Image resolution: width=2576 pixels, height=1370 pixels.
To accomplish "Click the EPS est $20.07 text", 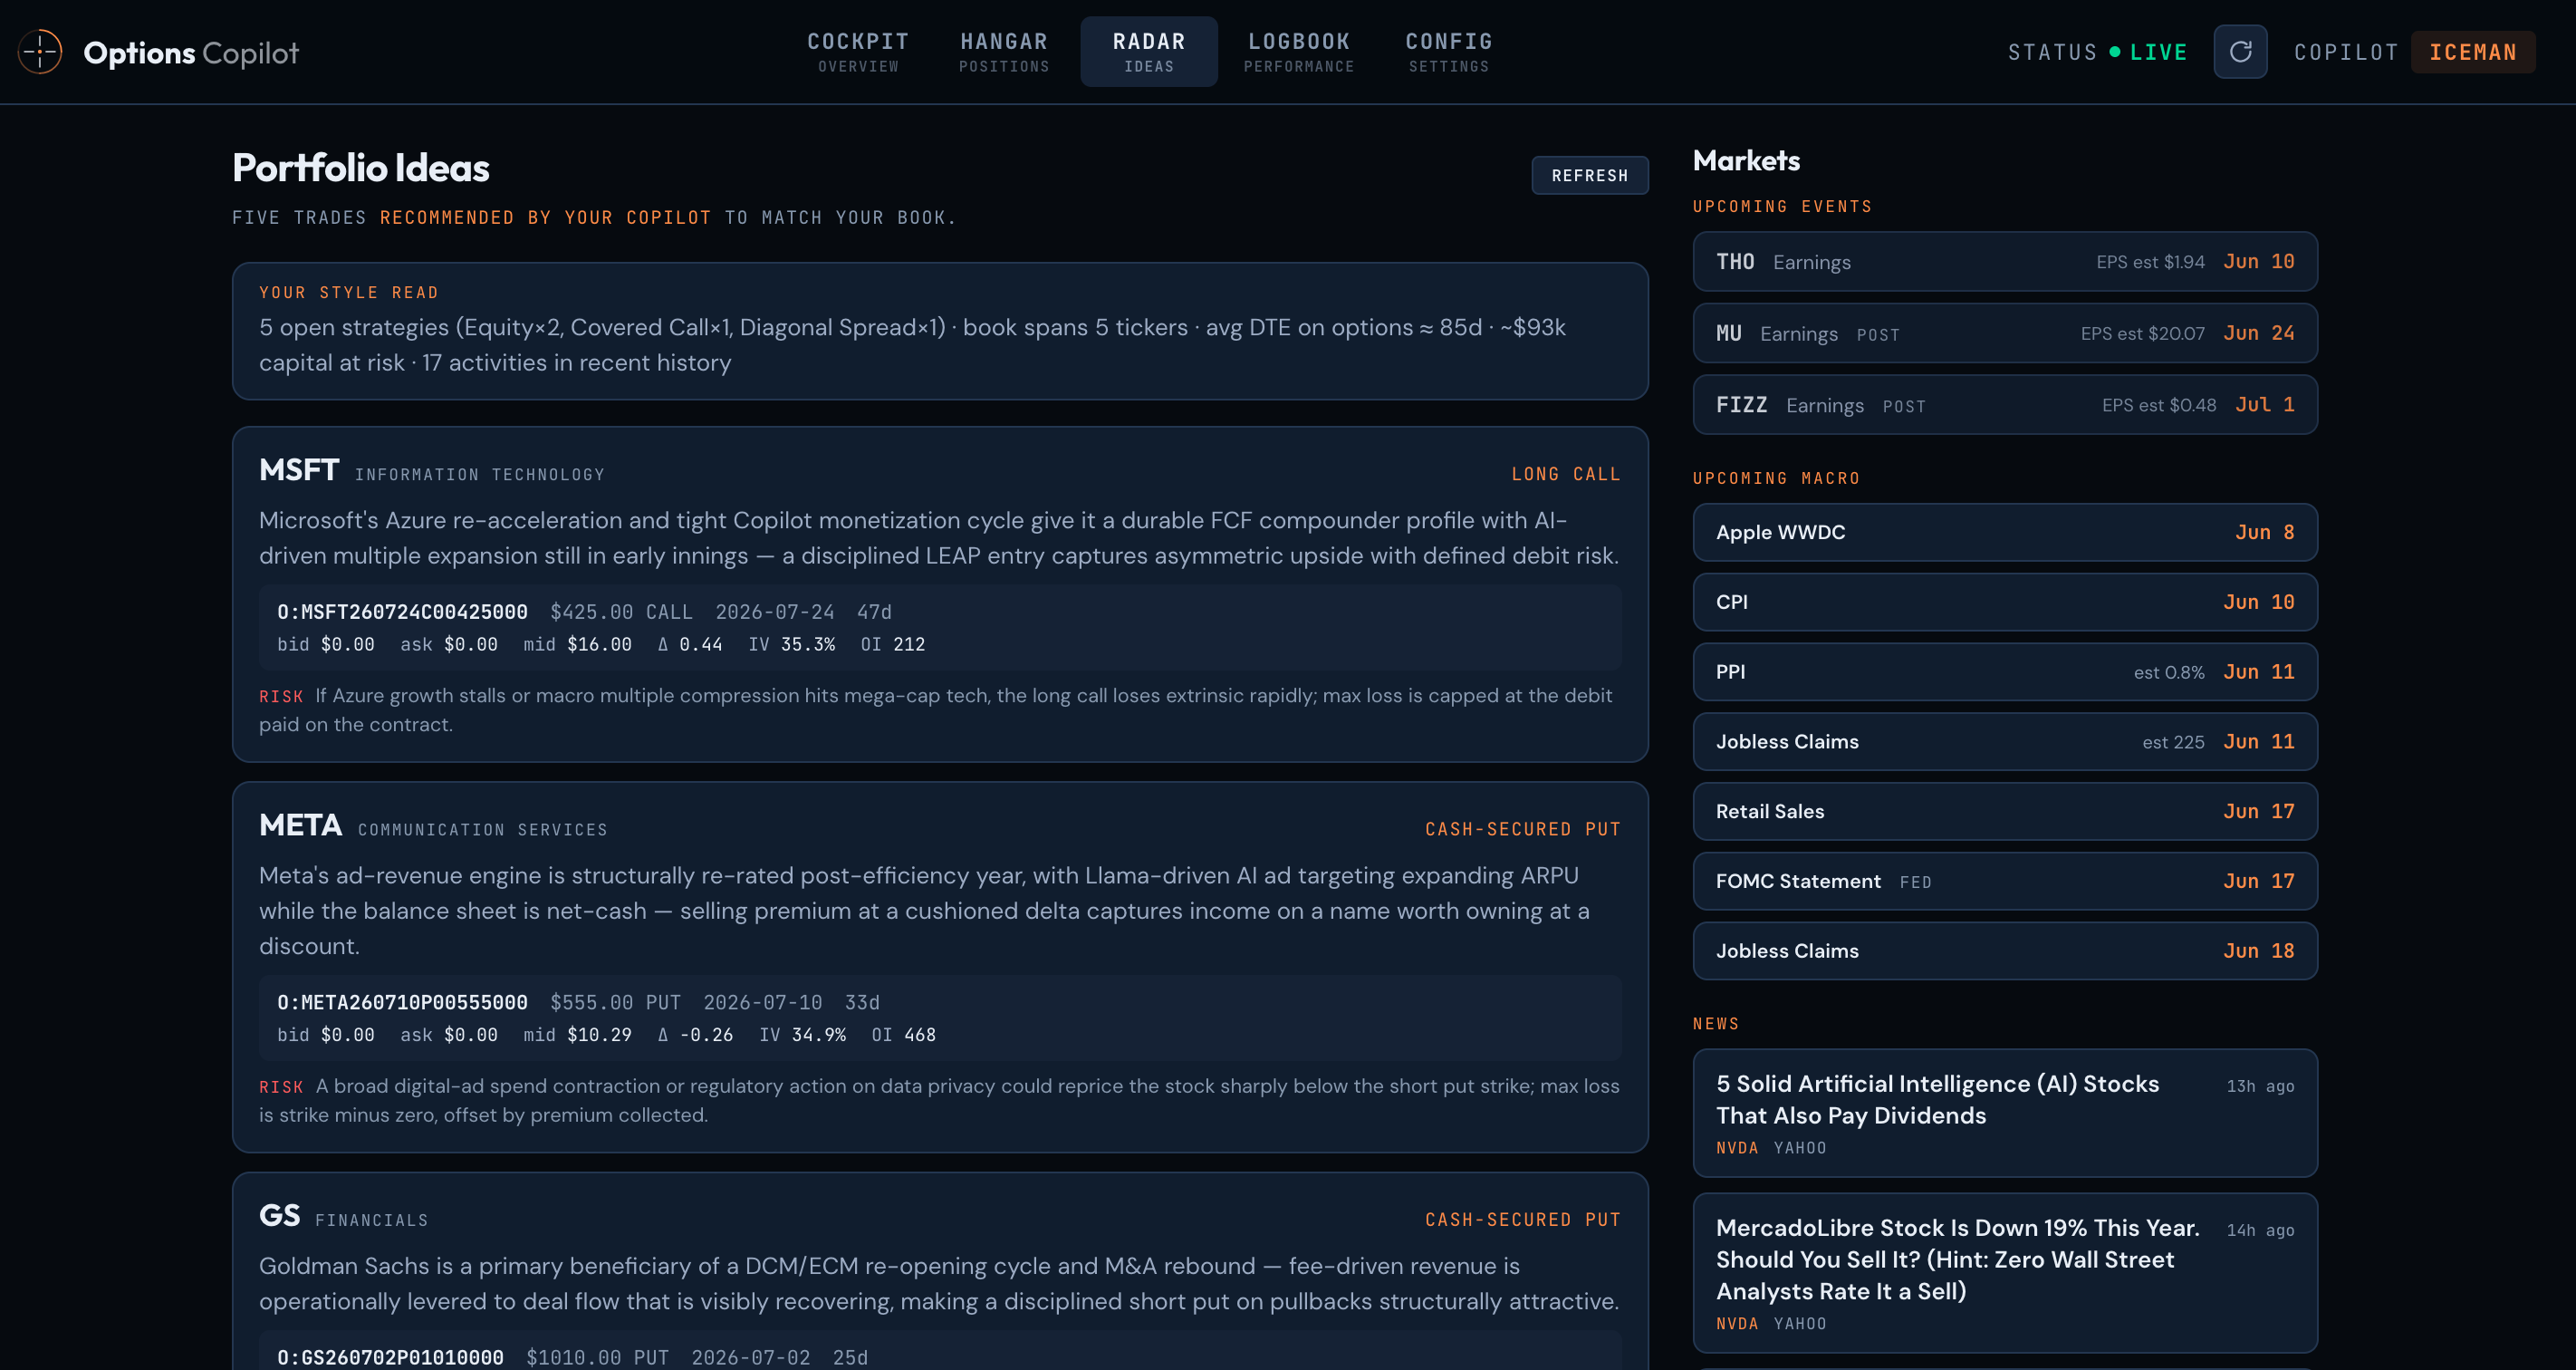I will pyautogui.click(x=2142, y=334).
